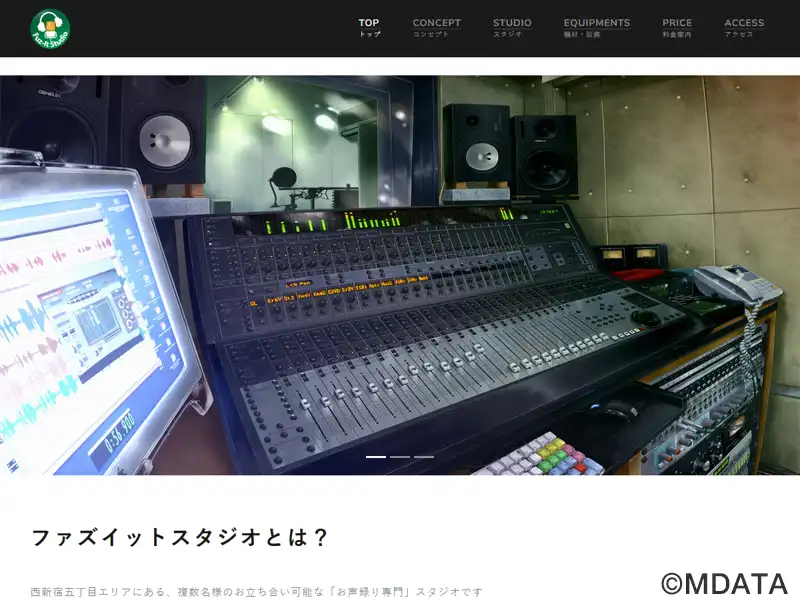Click the Fuz-it Studio headphone logo
Screen dimensions: 800x600
click(50, 28)
